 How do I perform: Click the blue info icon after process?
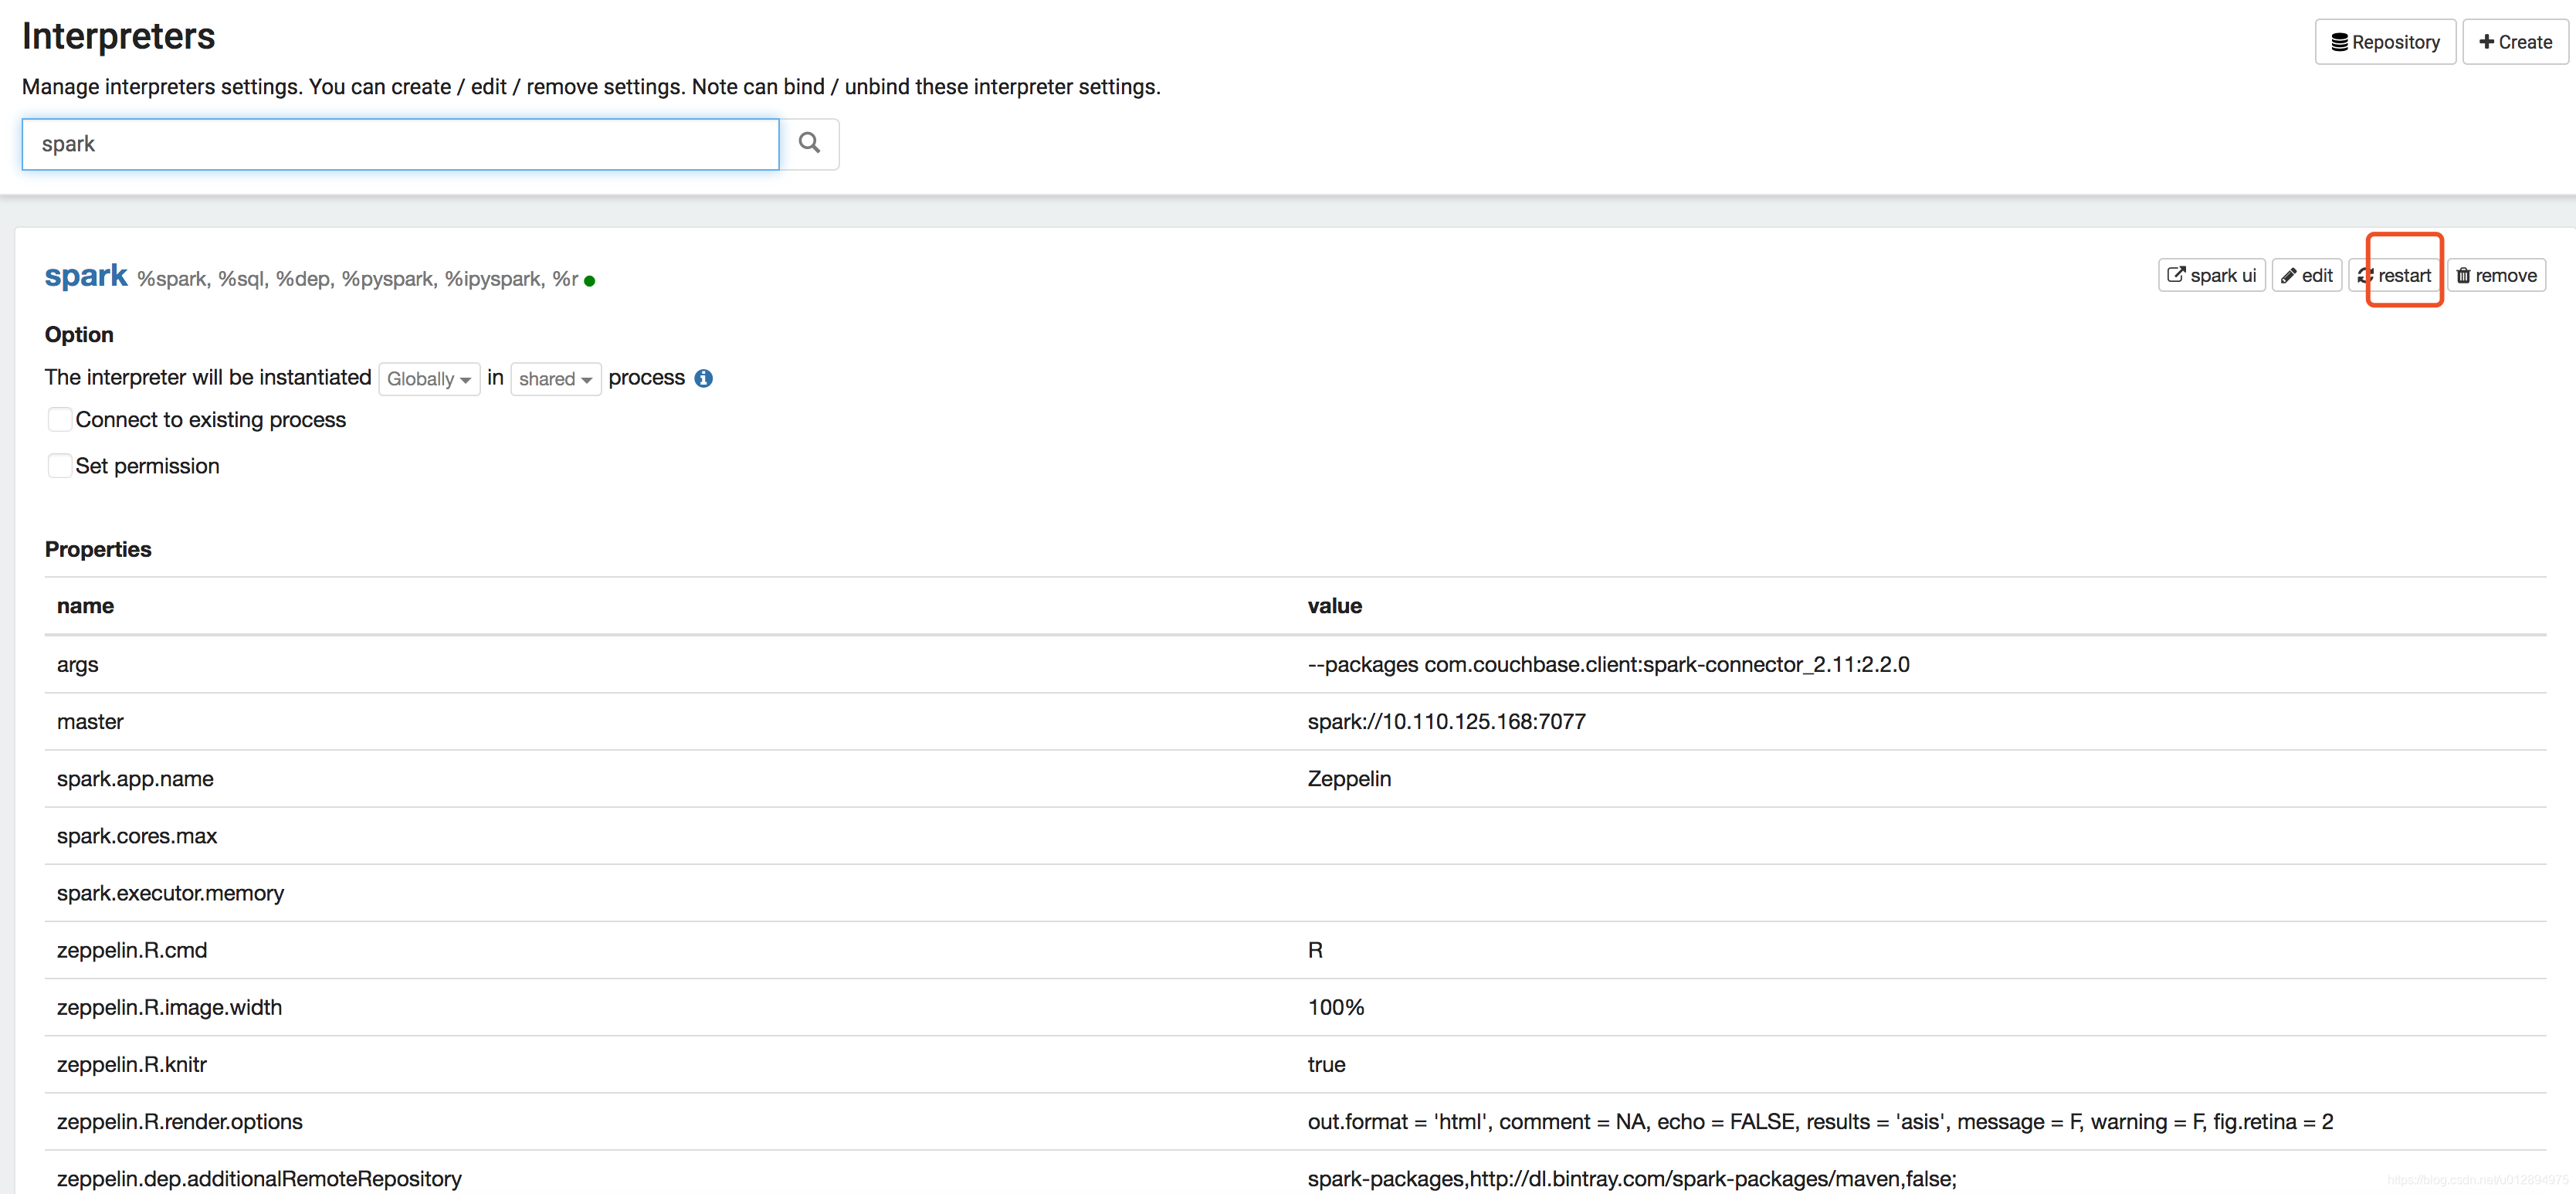[703, 378]
